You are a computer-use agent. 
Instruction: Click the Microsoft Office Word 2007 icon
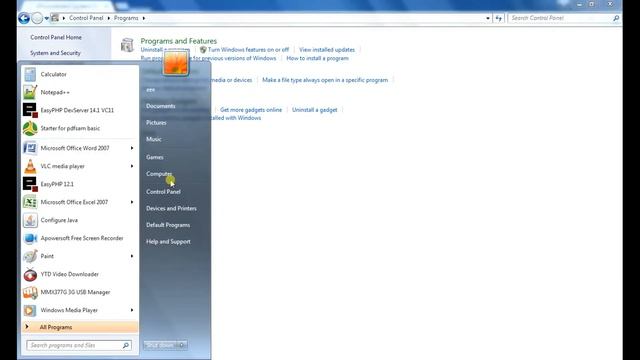30,148
